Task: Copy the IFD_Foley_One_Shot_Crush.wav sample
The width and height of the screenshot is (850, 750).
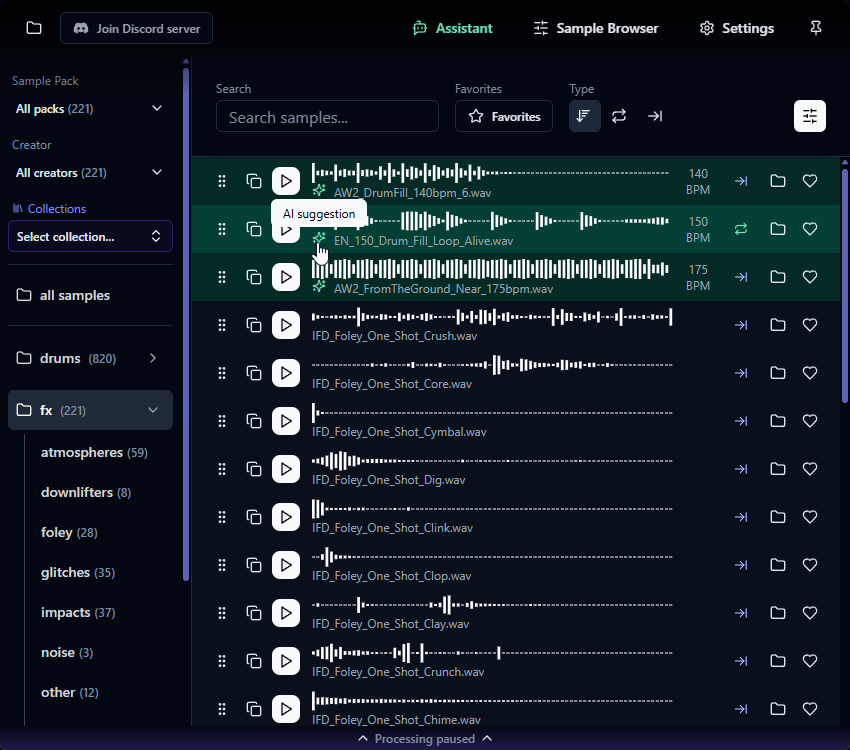Action: click(x=254, y=325)
